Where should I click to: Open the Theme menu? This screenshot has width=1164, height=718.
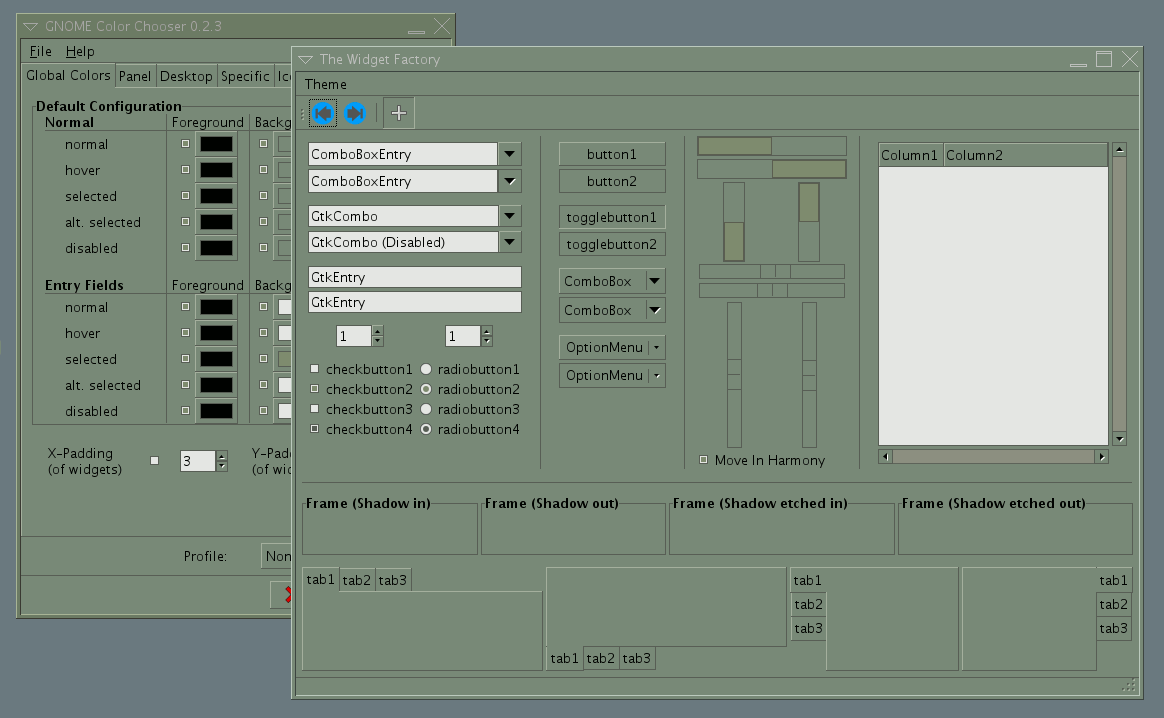click(325, 84)
